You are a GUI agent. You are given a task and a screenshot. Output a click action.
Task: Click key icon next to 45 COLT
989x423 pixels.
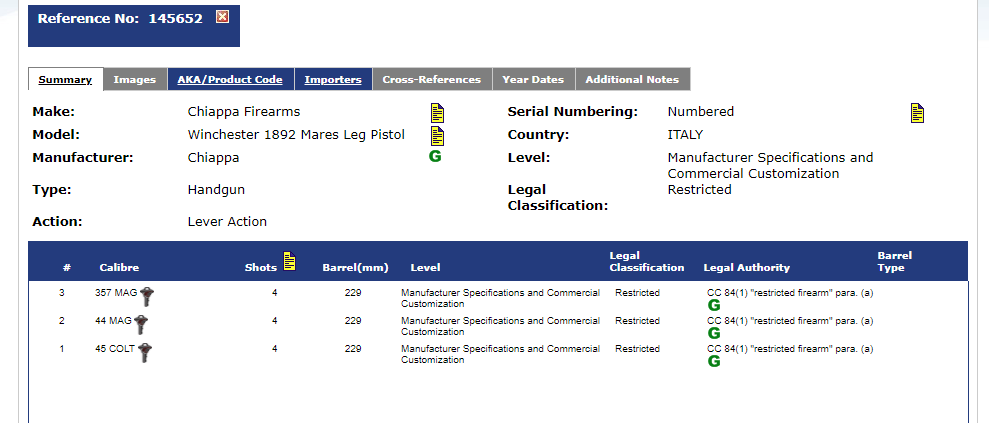[146, 351]
